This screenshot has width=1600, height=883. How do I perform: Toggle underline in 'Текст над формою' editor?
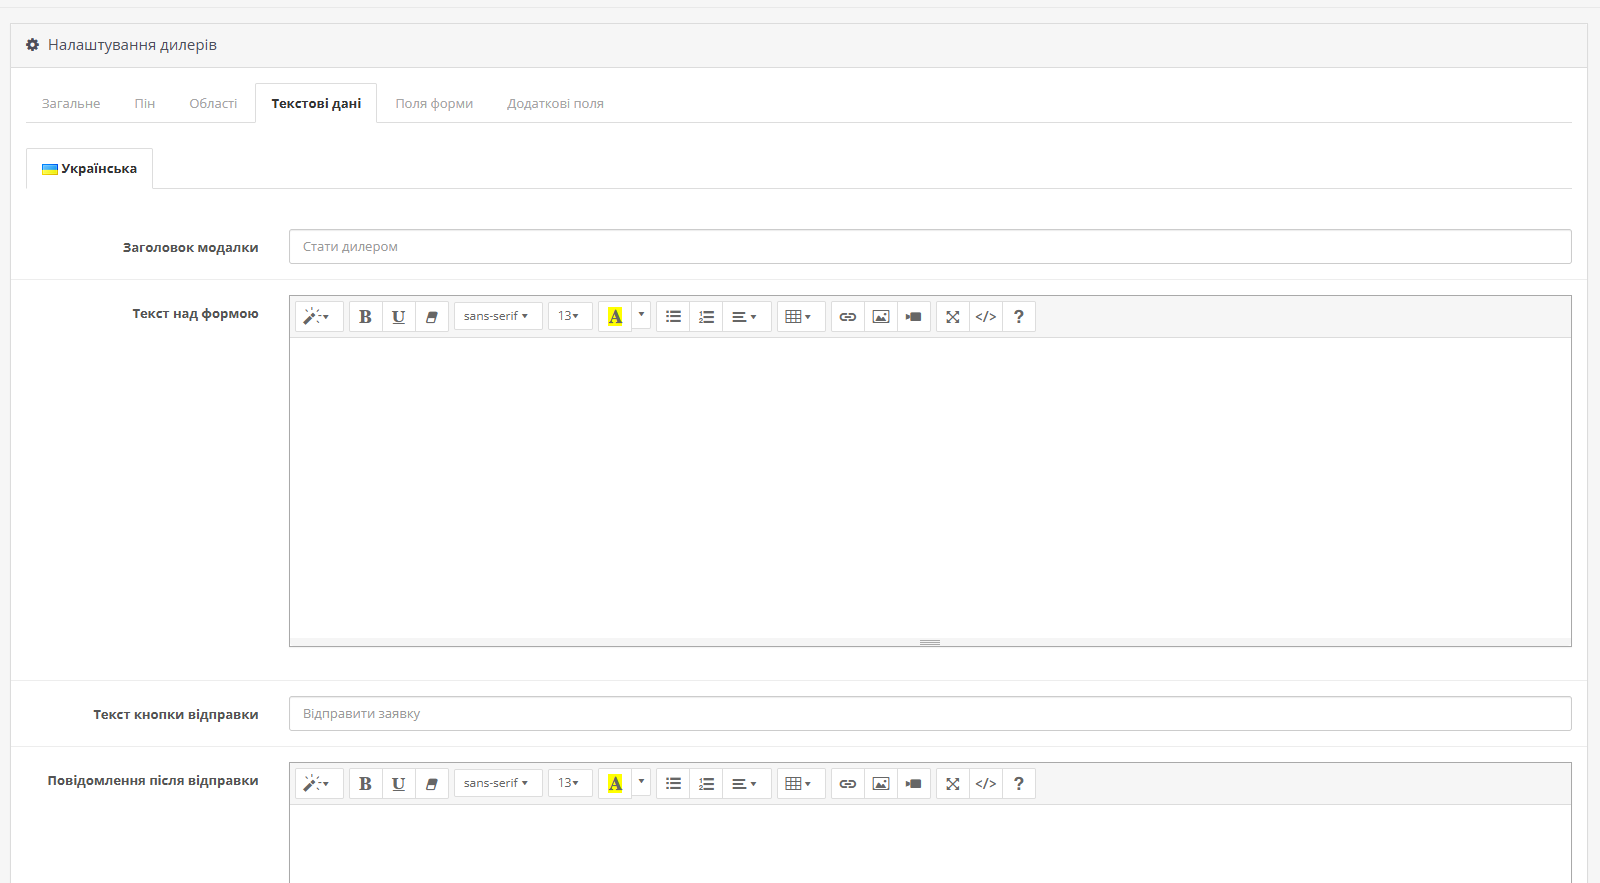tap(398, 317)
